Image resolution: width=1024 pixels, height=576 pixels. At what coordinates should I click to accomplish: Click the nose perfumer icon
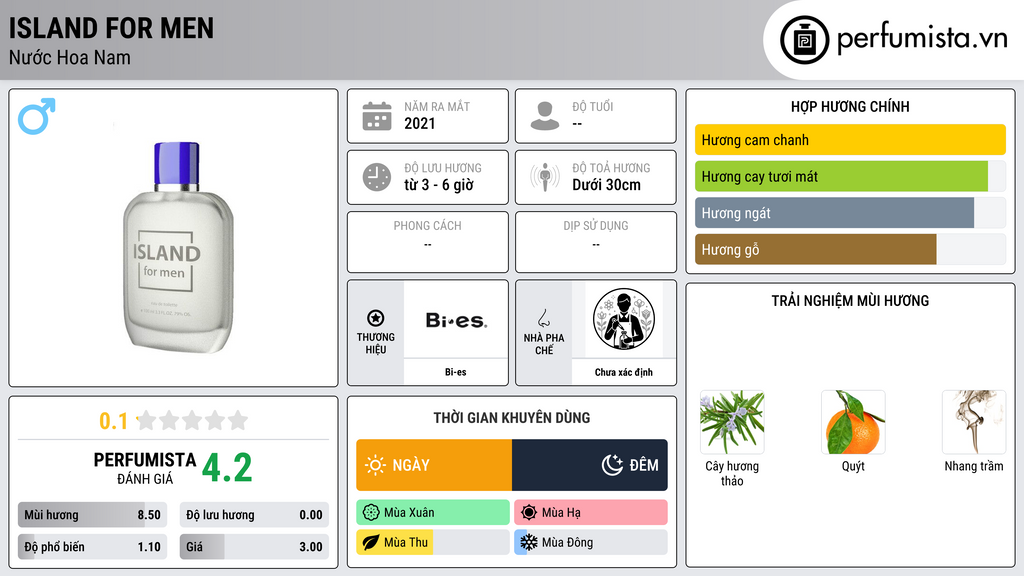pyautogui.click(x=543, y=318)
